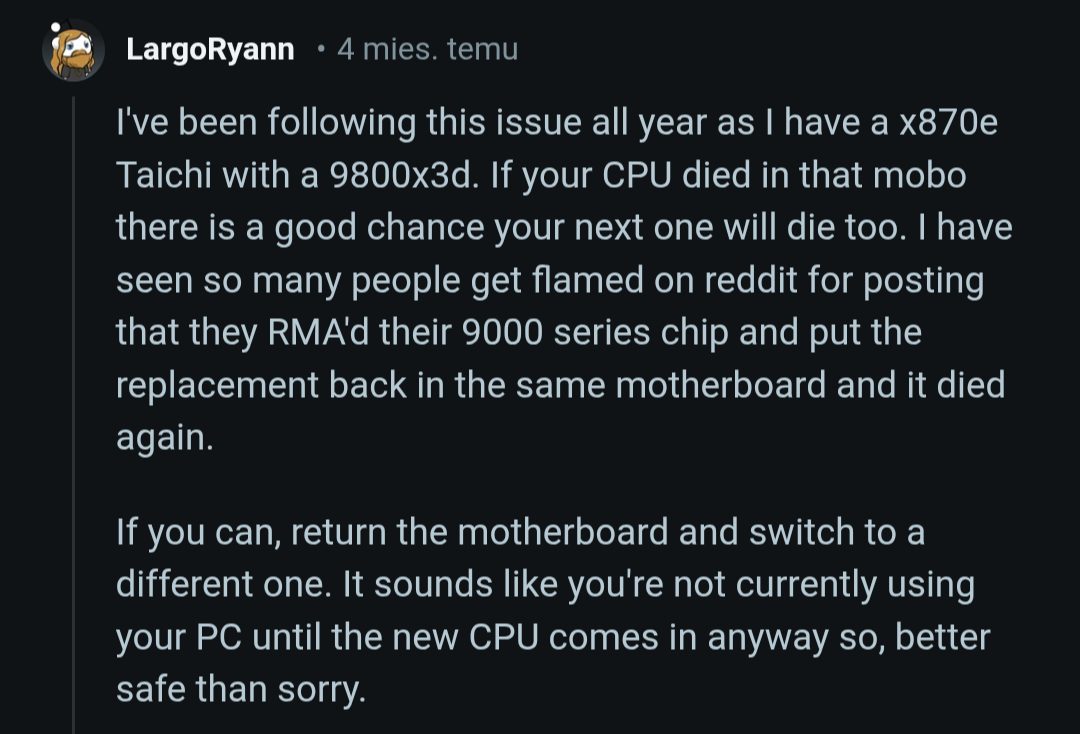Open LargoRyann's profile avatar
Viewport: 1080px width, 734px height.
click(73, 51)
